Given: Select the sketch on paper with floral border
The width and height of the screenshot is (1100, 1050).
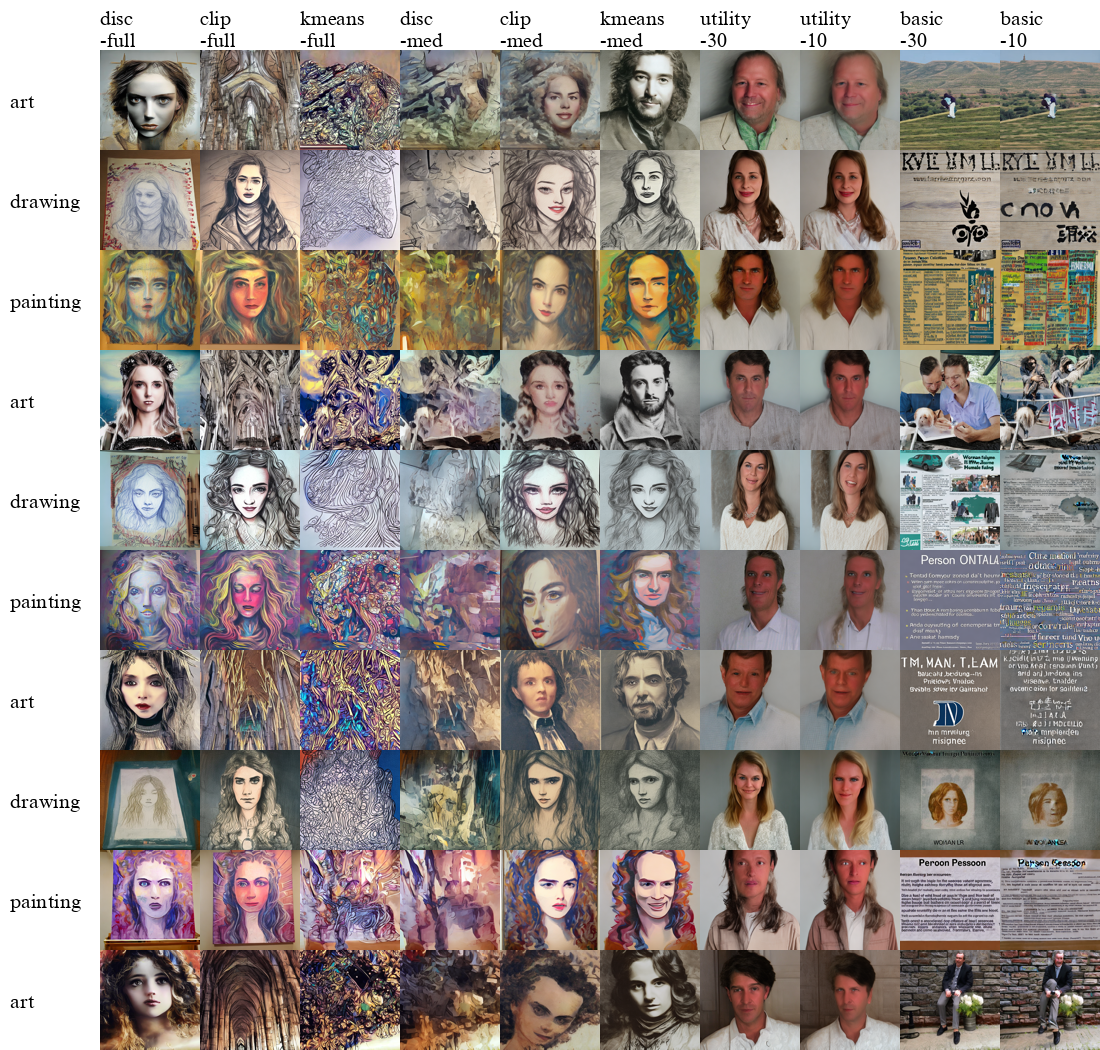Looking at the screenshot, I should (149, 200).
